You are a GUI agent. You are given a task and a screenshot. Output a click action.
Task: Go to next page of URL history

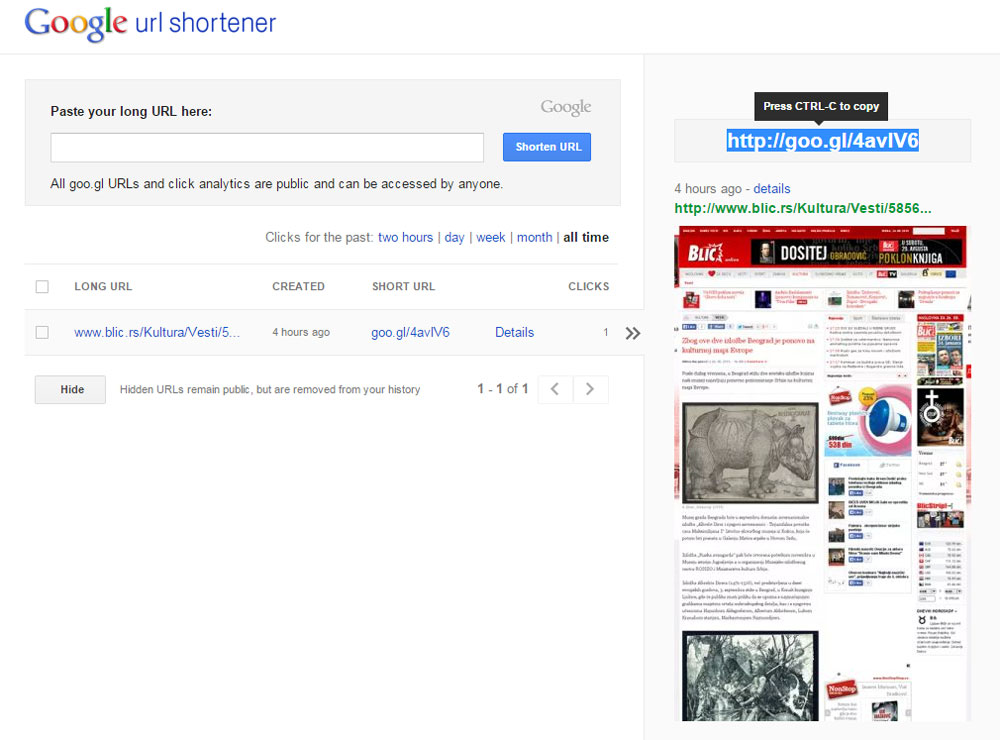[x=591, y=389]
